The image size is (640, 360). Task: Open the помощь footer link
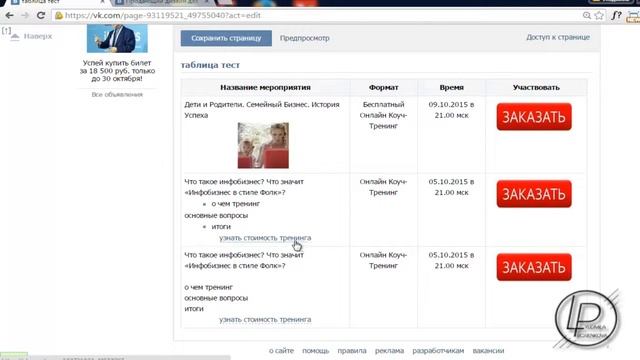(316, 351)
